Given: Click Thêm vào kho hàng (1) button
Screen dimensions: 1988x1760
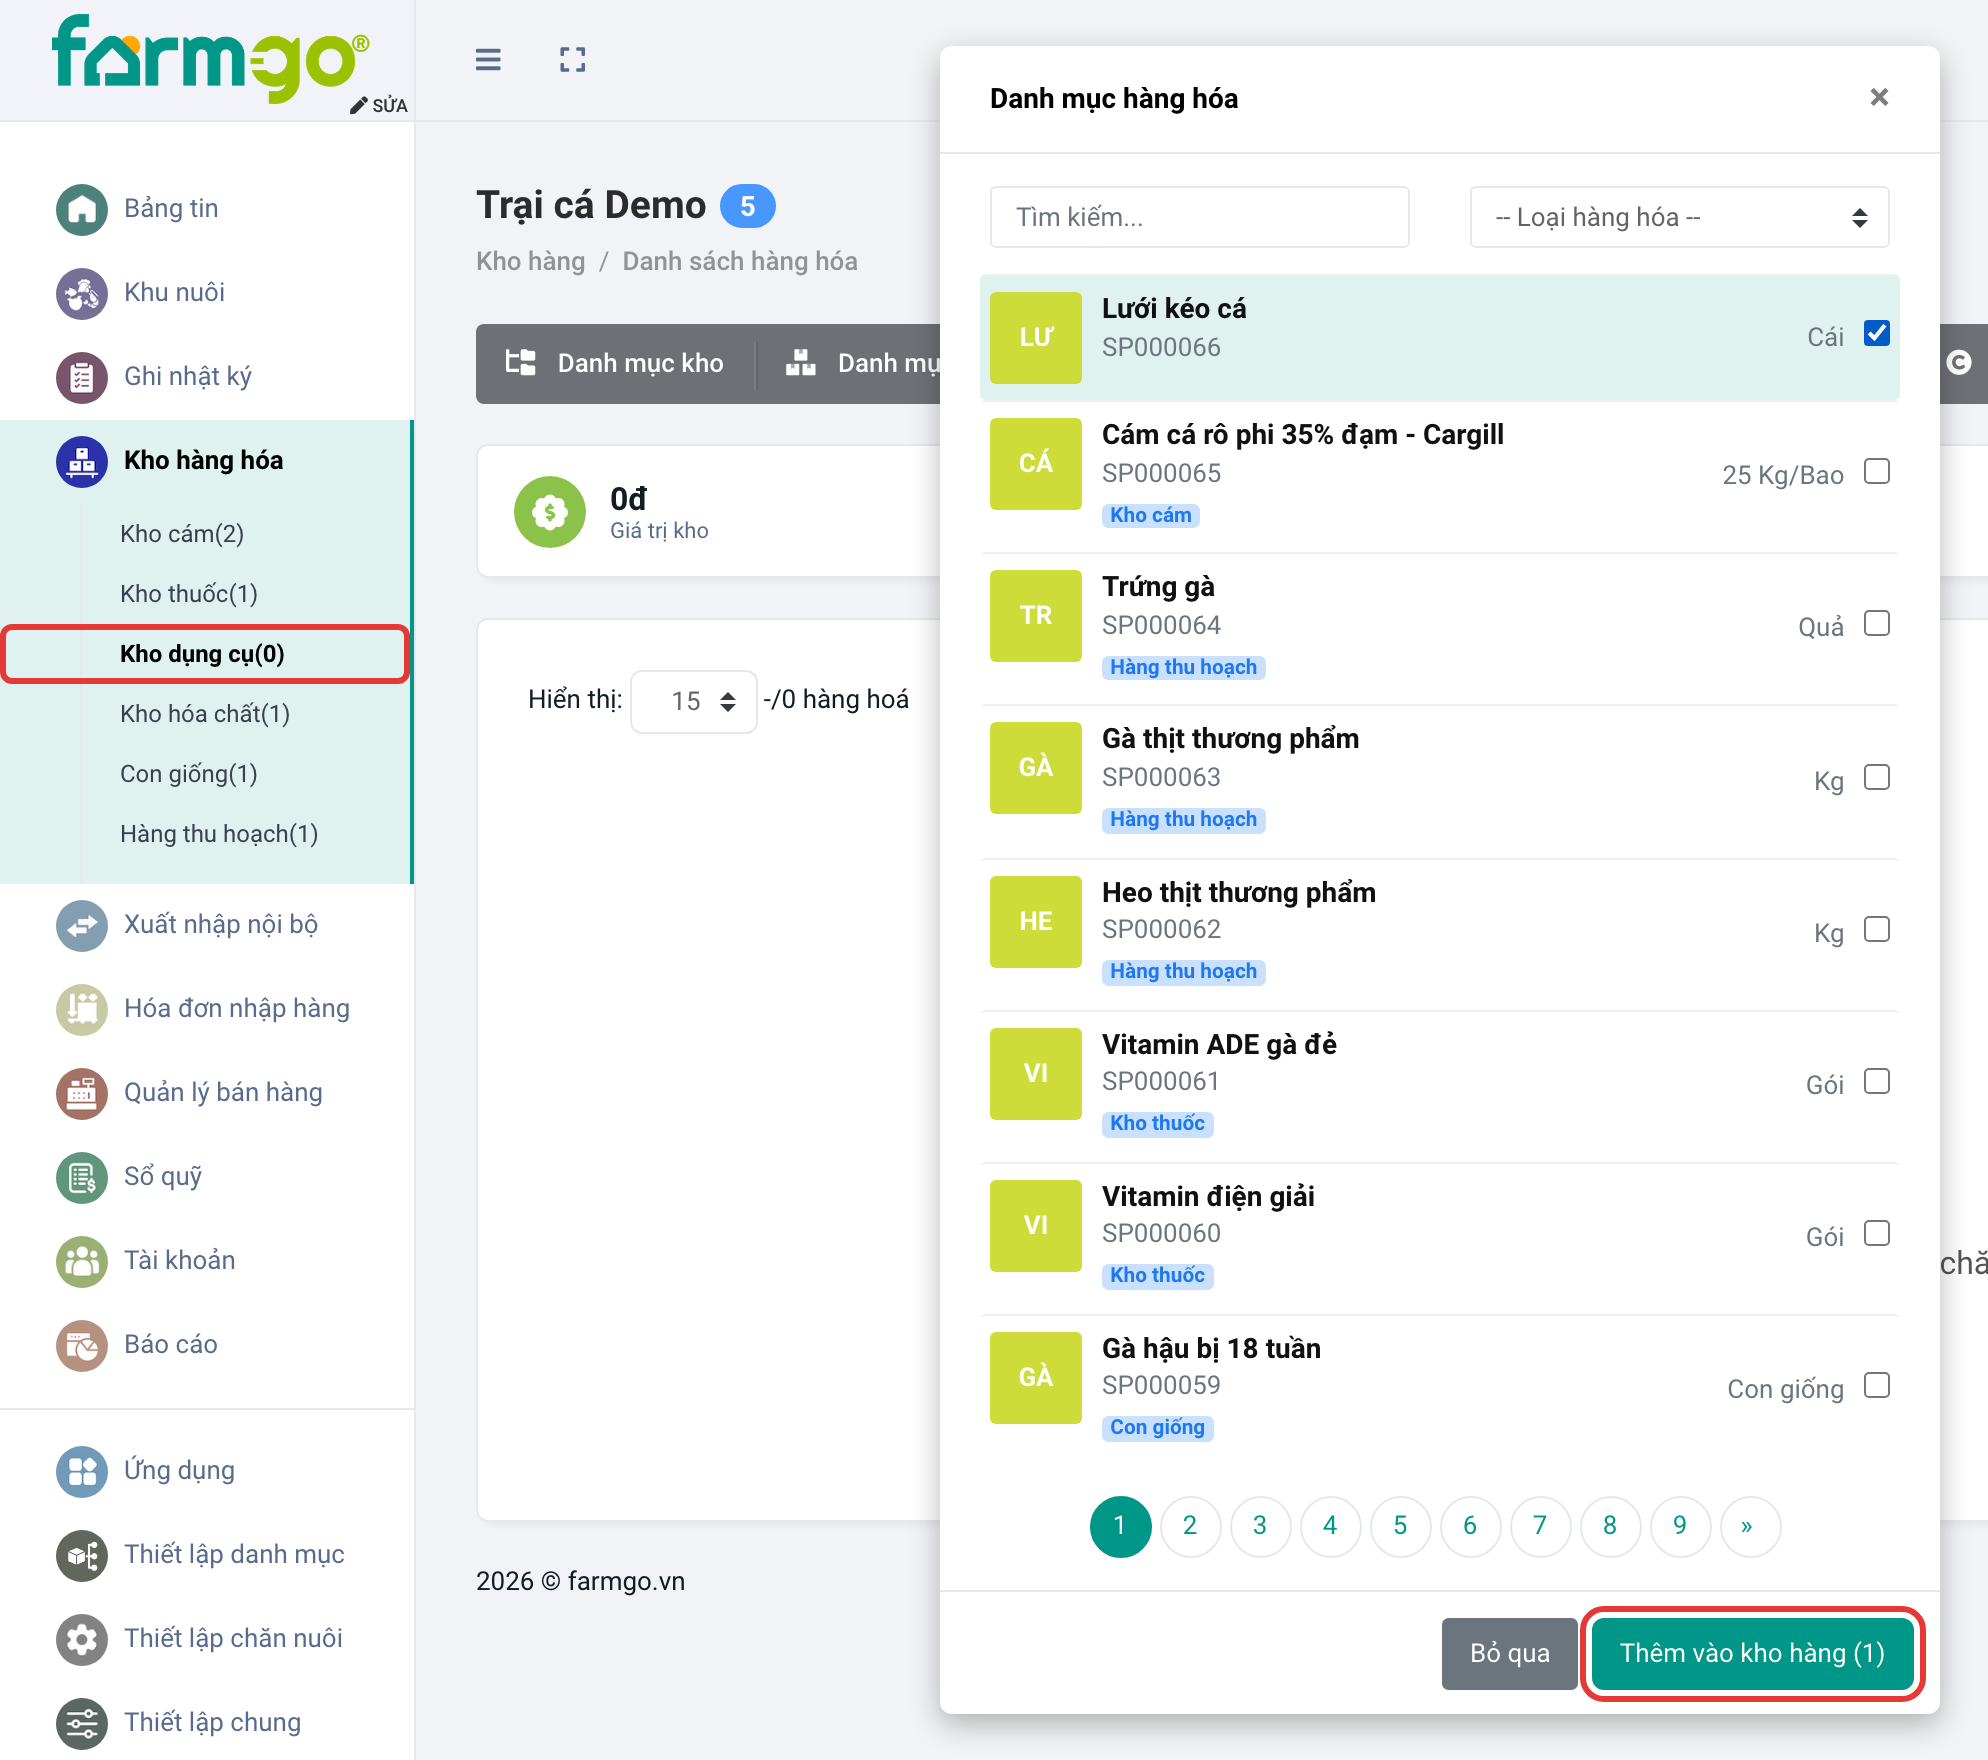Looking at the screenshot, I should pos(1752,1653).
